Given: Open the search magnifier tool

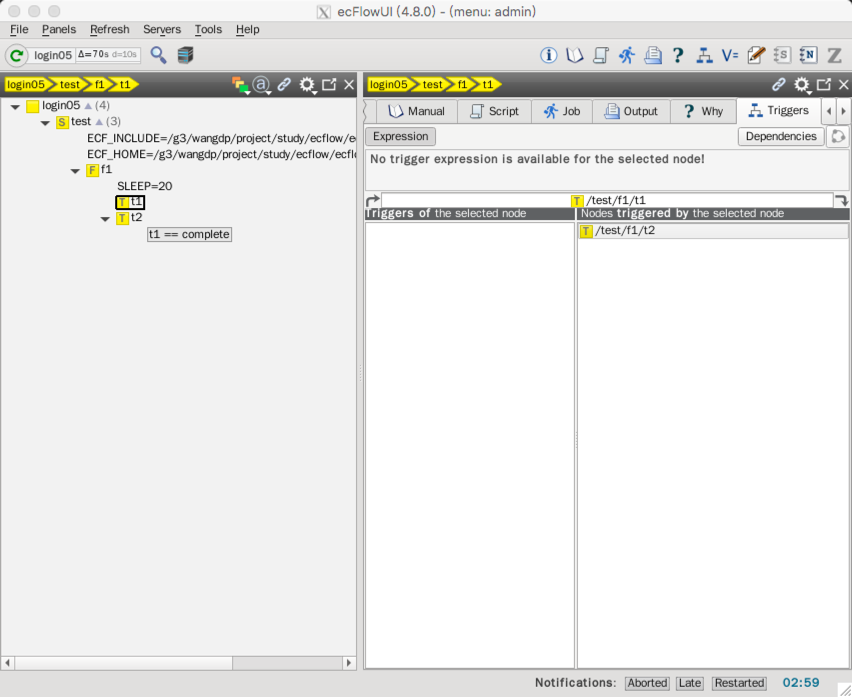Looking at the screenshot, I should (158, 55).
